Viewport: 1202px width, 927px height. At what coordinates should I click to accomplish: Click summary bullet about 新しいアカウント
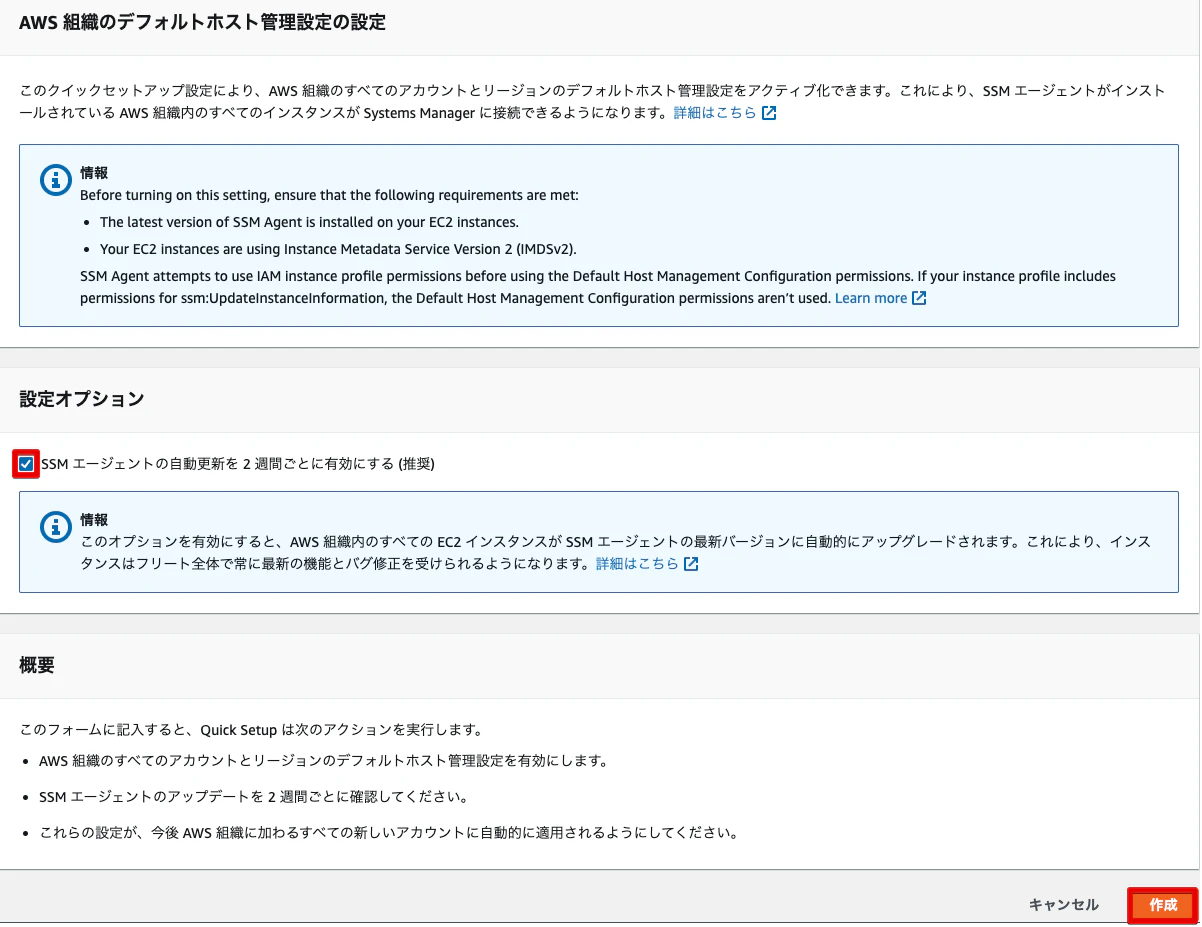coord(388,832)
